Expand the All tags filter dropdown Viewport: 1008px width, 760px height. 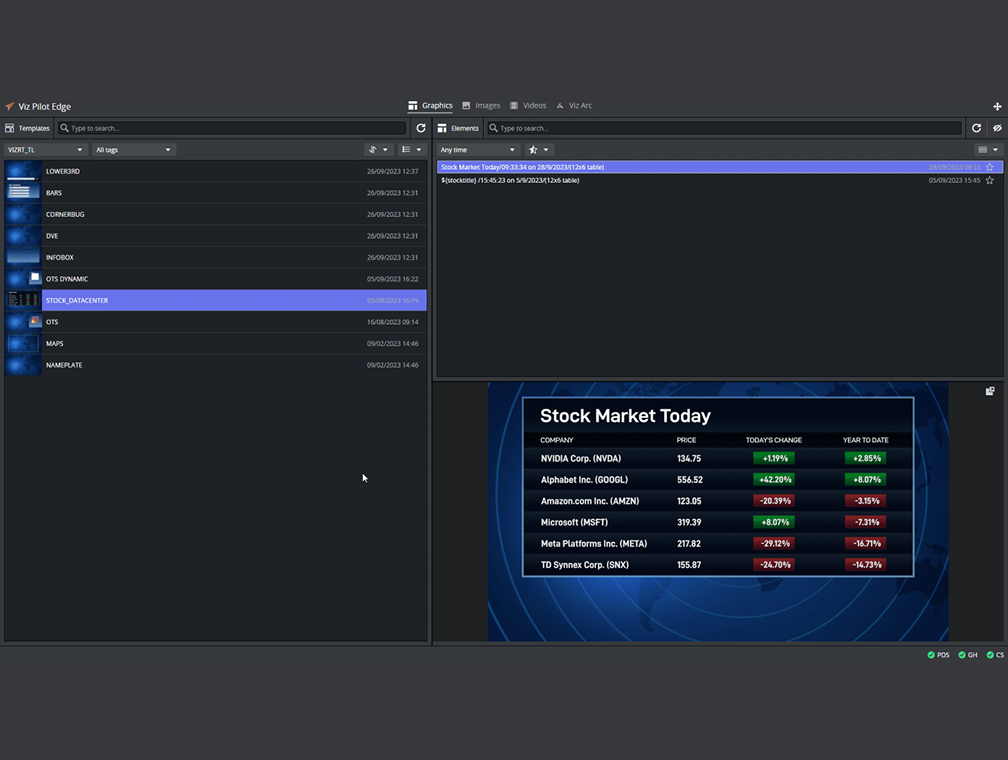[134, 150]
